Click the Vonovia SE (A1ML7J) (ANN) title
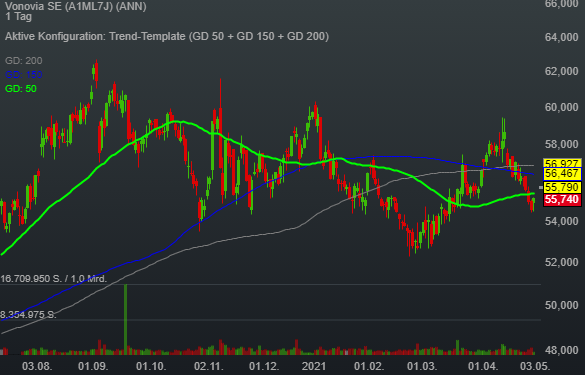585x375 pixels. tap(76, 6)
